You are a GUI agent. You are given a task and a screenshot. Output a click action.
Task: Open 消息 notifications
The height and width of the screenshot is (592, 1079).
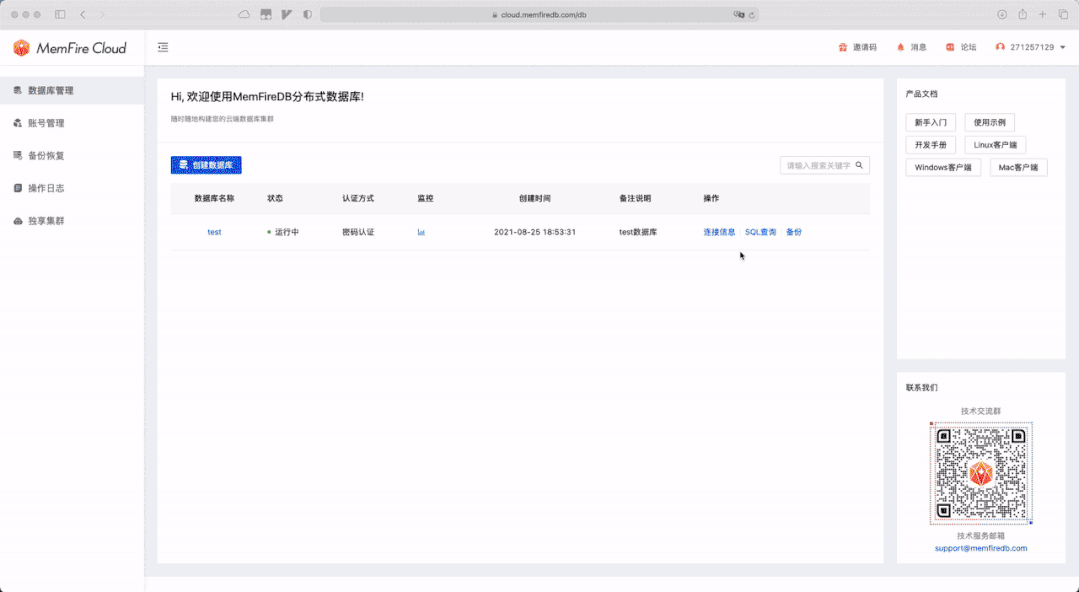coord(912,47)
